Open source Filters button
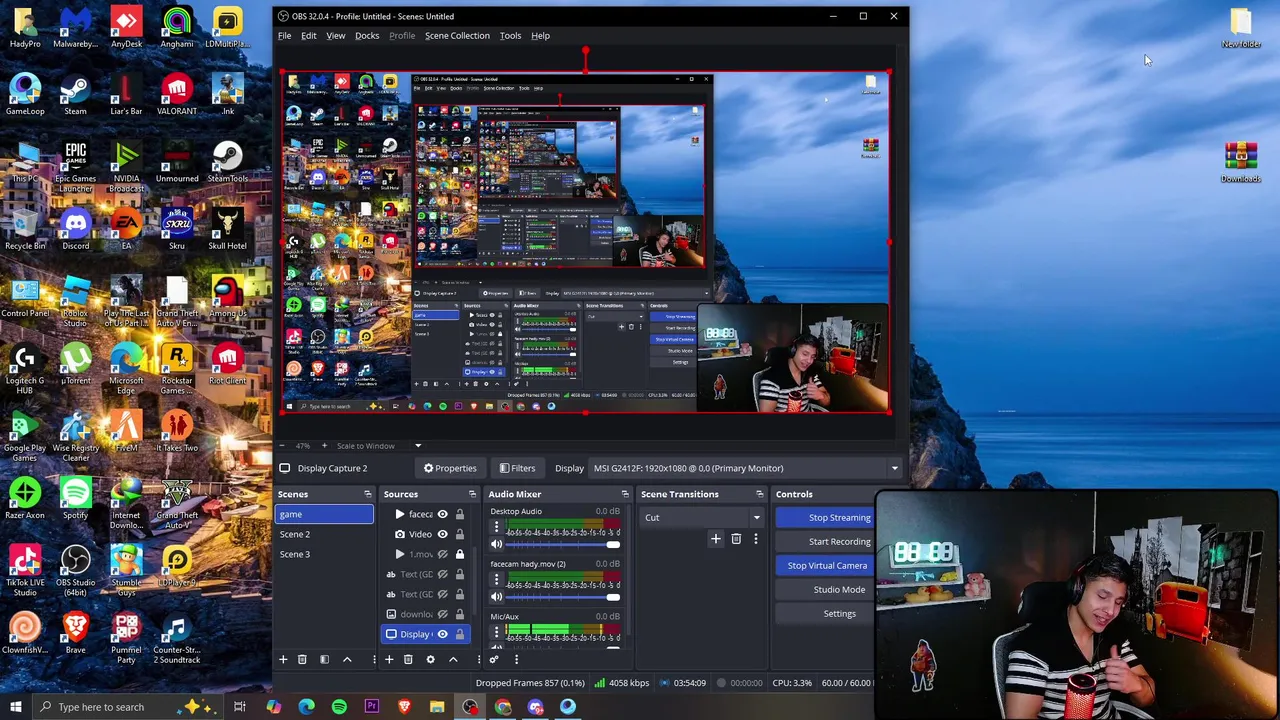Viewport: 1280px width, 720px height. click(517, 468)
